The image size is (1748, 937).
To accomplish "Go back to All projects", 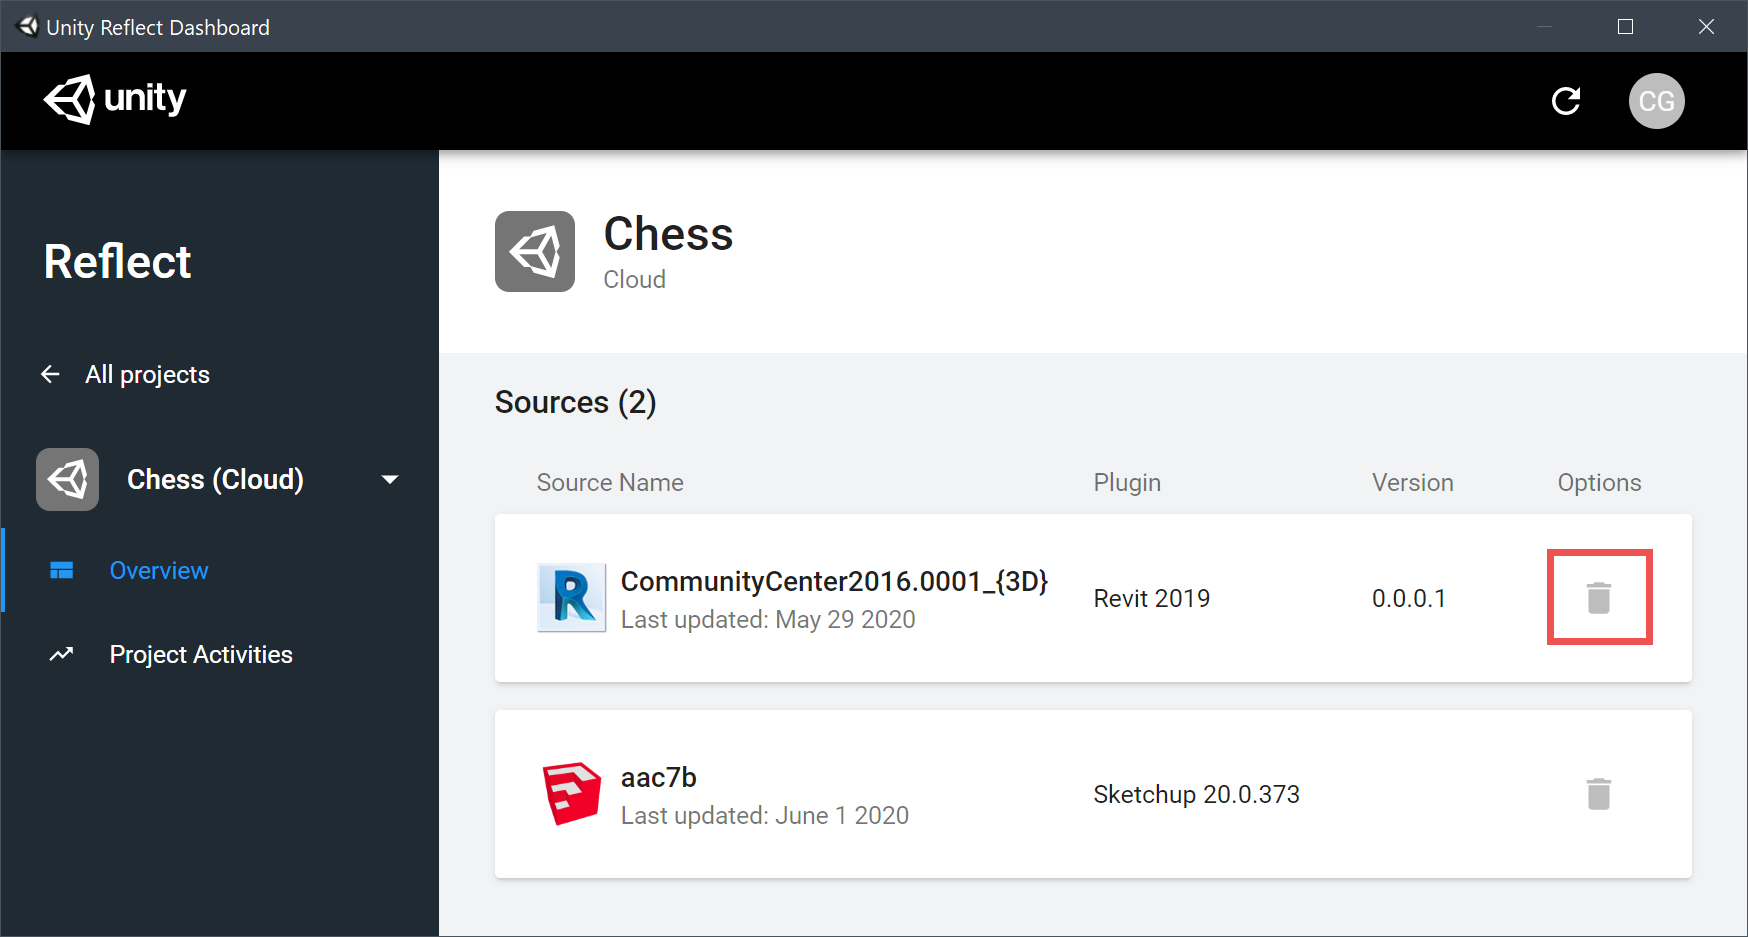I will tap(147, 374).
